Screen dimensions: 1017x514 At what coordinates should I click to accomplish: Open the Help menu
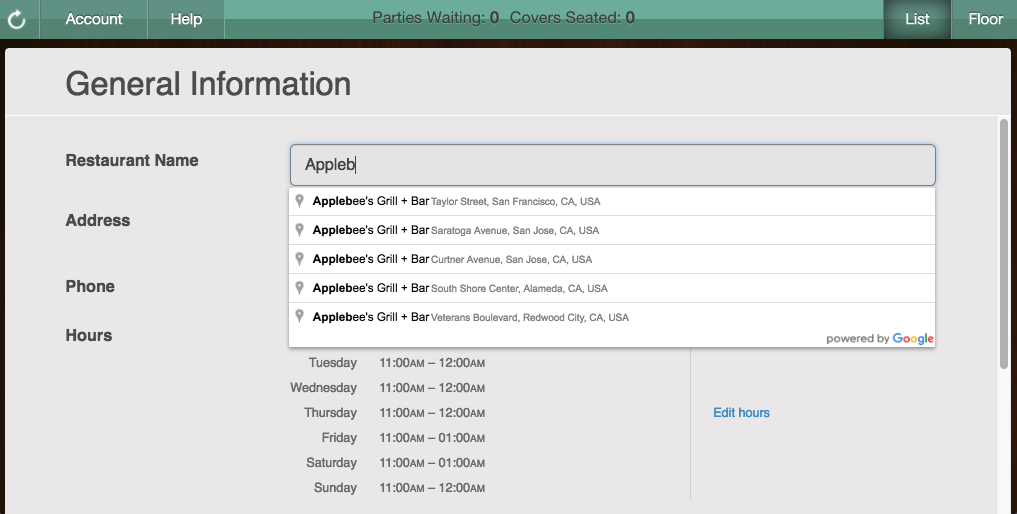[186, 19]
